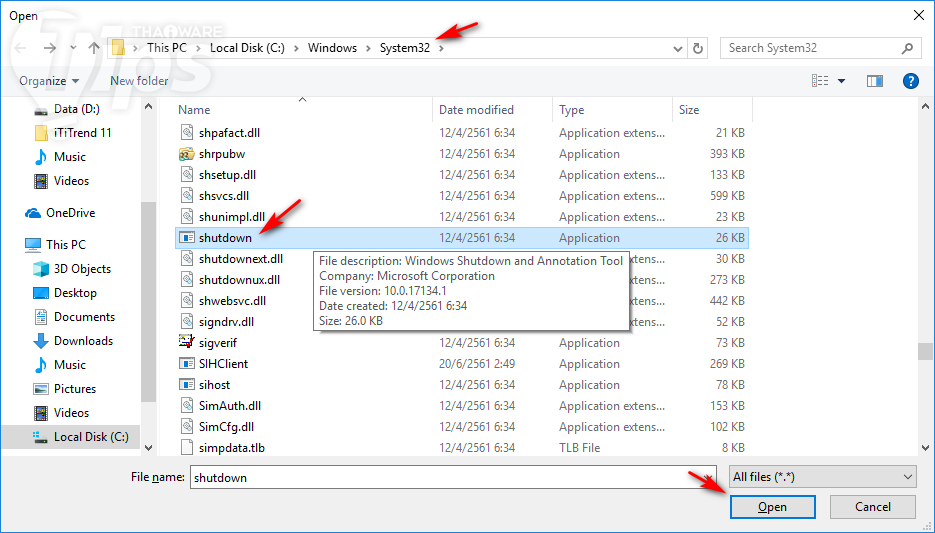Screen dimensions: 935x533
Task: Click the shpafact.dll file icon
Action: [187, 132]
